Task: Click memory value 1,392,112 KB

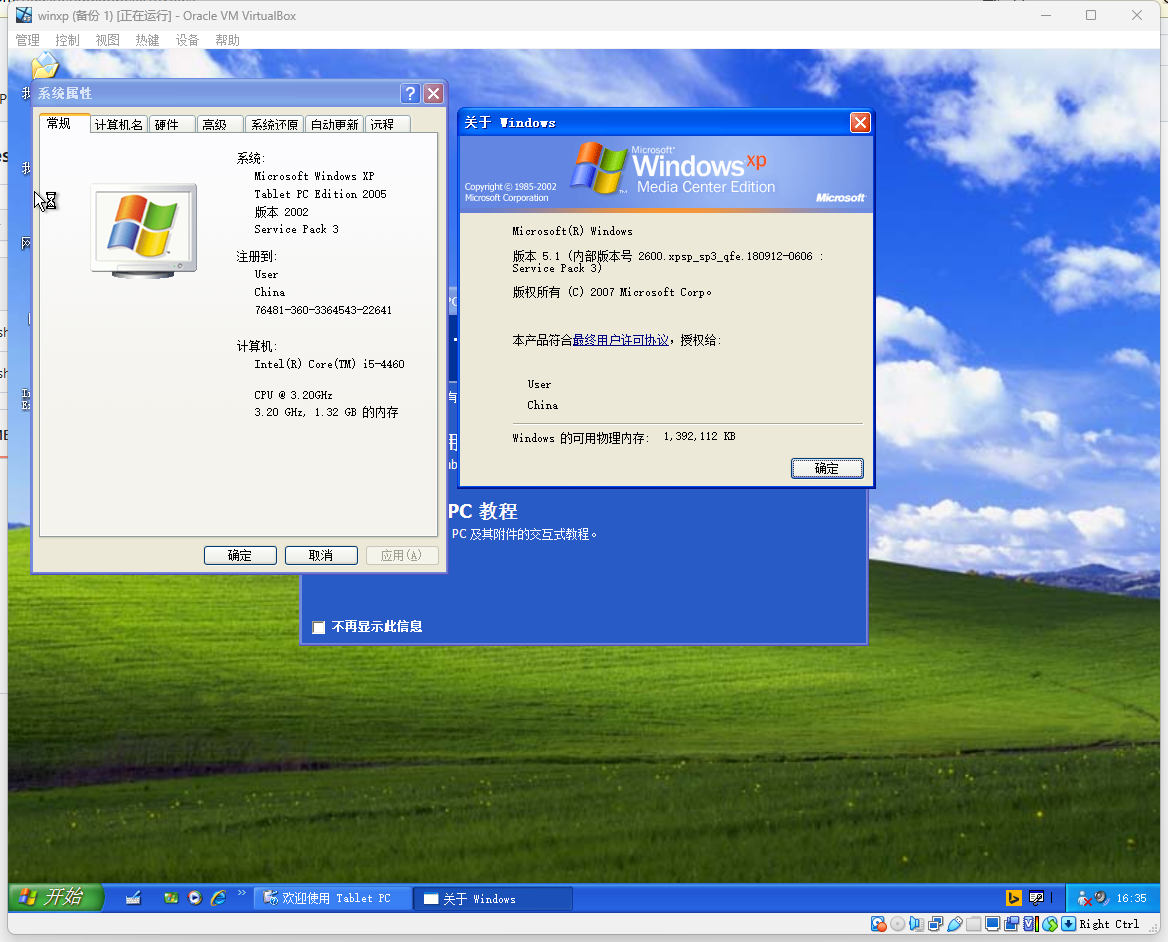Action: click(x=699, y=436)
